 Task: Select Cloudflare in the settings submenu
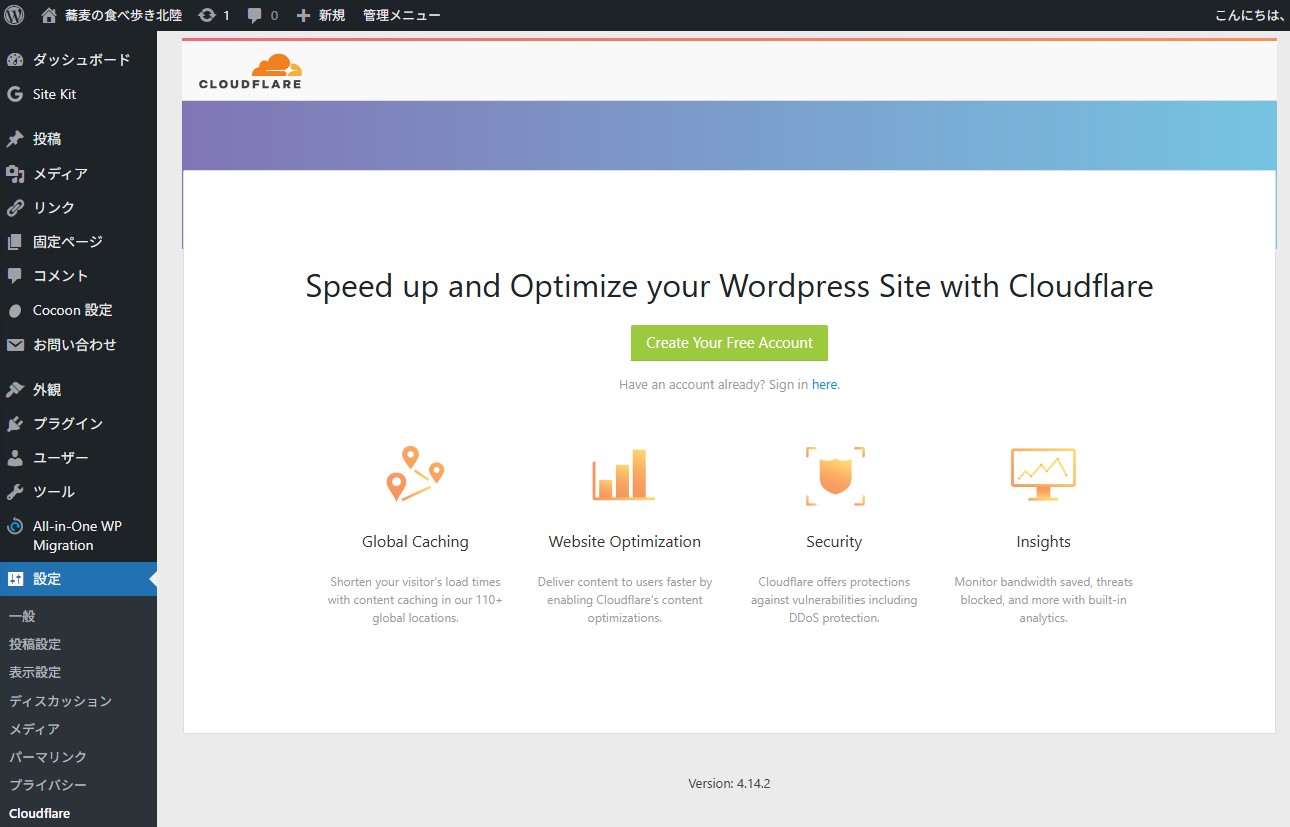39,813
